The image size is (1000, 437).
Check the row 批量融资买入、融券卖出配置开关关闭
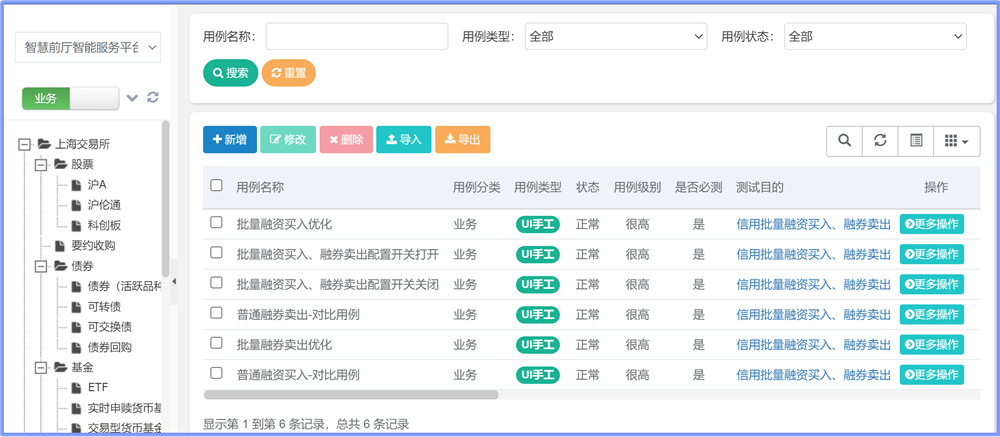(216, 282)
